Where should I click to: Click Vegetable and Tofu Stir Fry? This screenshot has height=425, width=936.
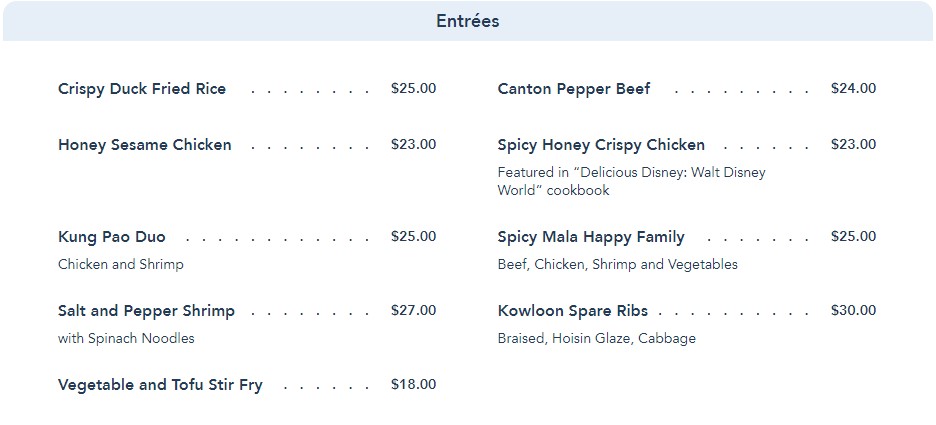[x=160, y=385]
